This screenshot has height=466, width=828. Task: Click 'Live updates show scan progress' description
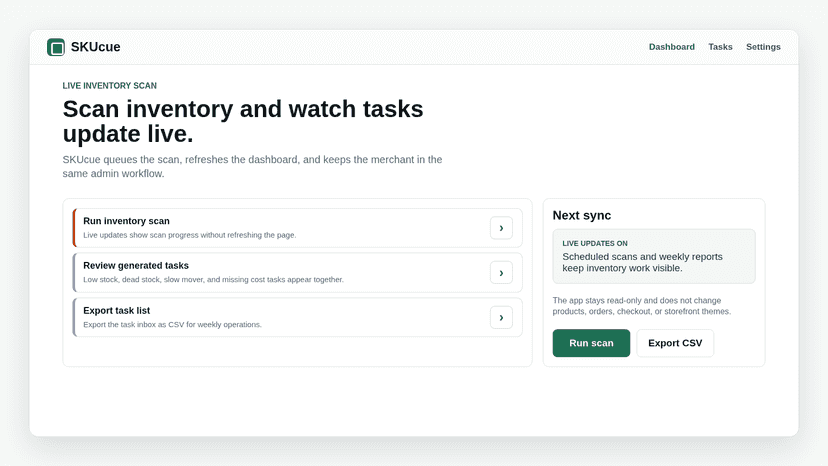tap(190, 235)
